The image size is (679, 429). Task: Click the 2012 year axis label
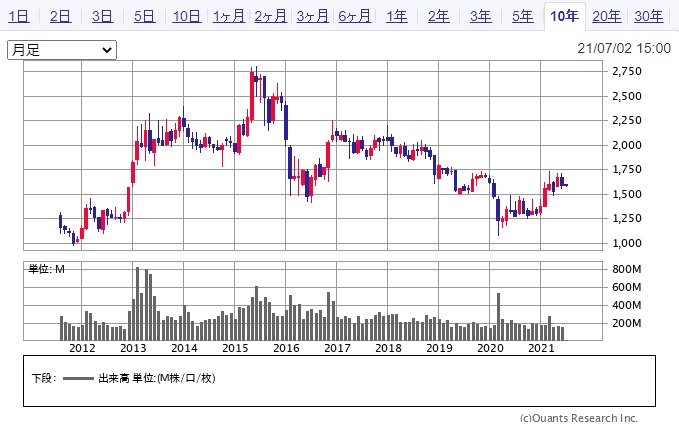tap(82, 348)
